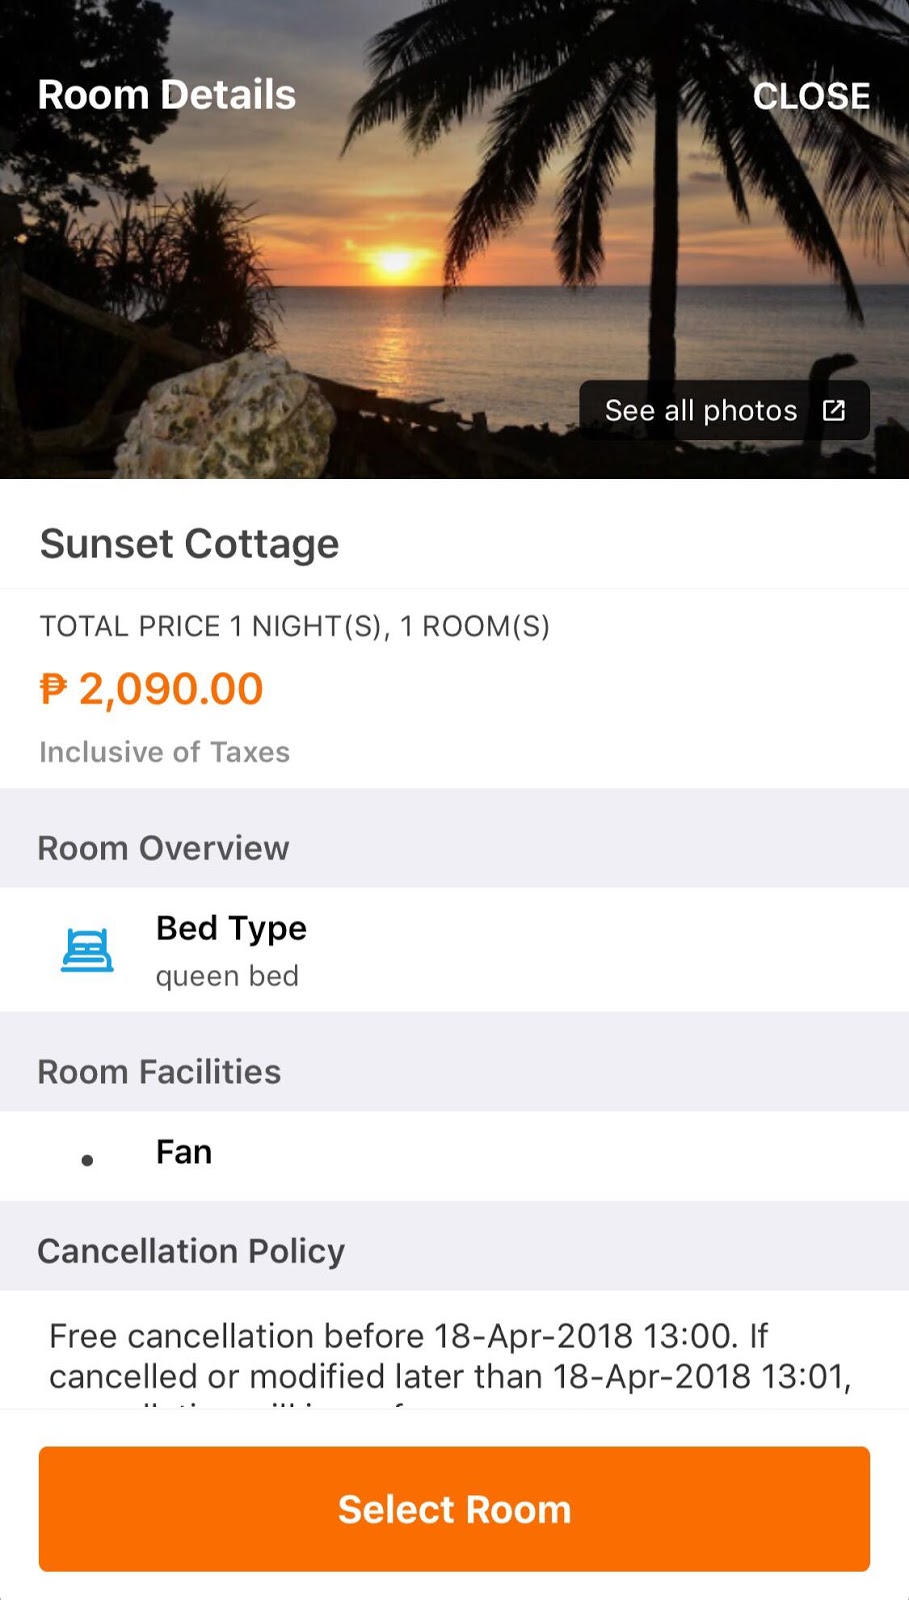Tap the free cancellation policy text

pos(450,1356)
